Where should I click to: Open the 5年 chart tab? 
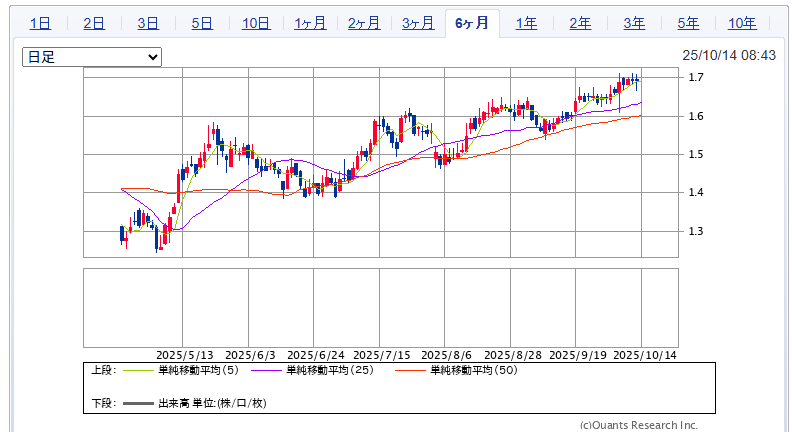[x=688, y=23]
